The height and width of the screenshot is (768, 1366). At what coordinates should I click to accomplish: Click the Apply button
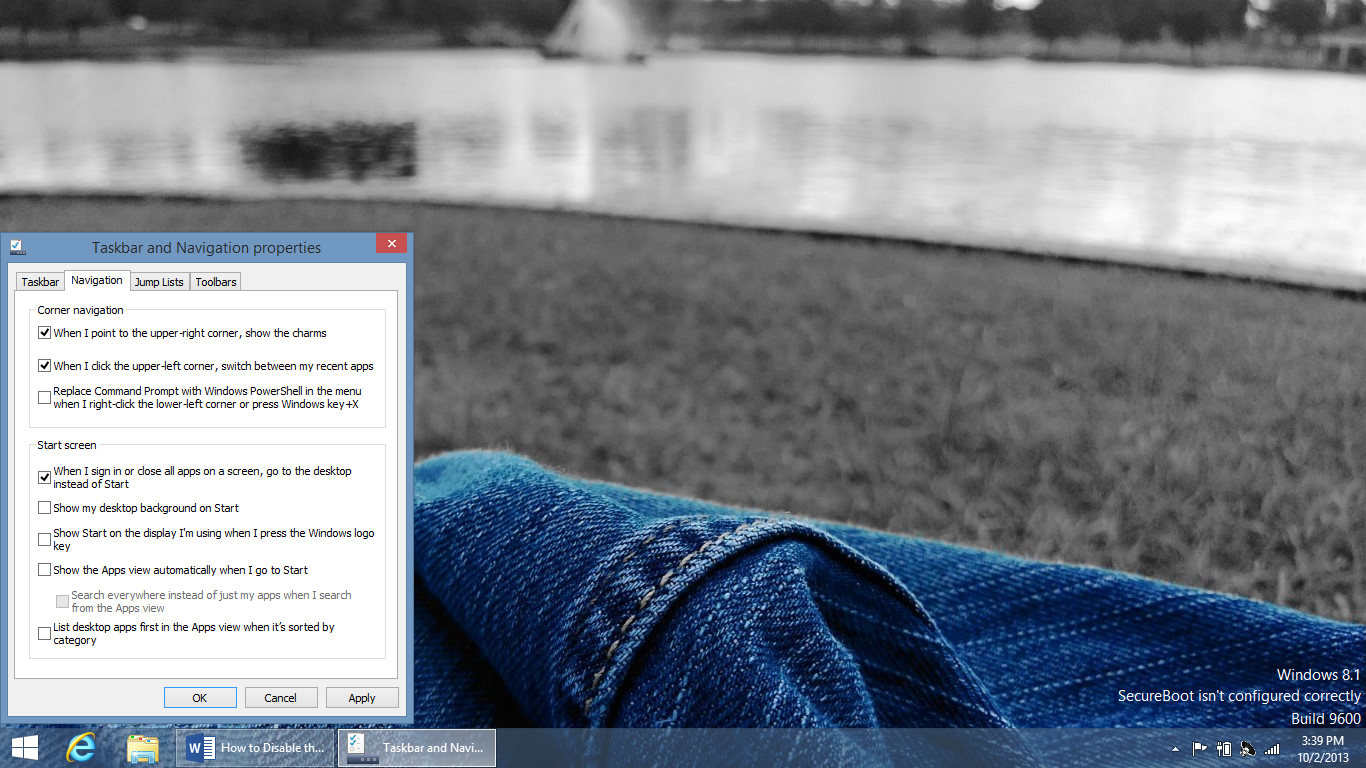coord(361,698)
